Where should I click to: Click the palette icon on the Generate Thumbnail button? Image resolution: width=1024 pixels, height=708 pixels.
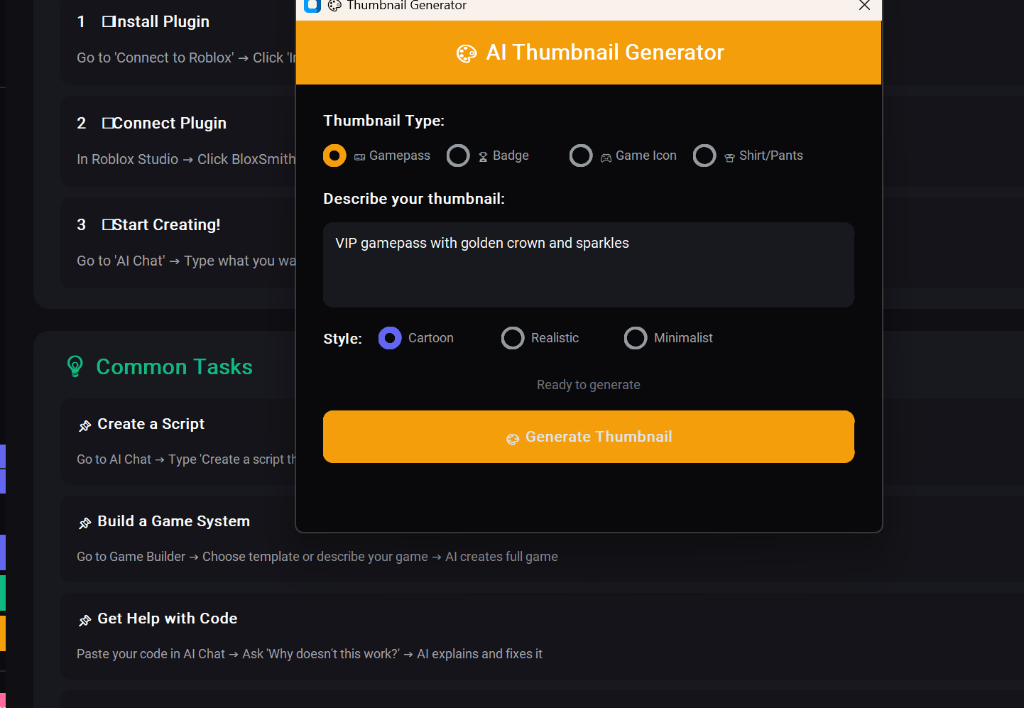(x=513, y=437)
